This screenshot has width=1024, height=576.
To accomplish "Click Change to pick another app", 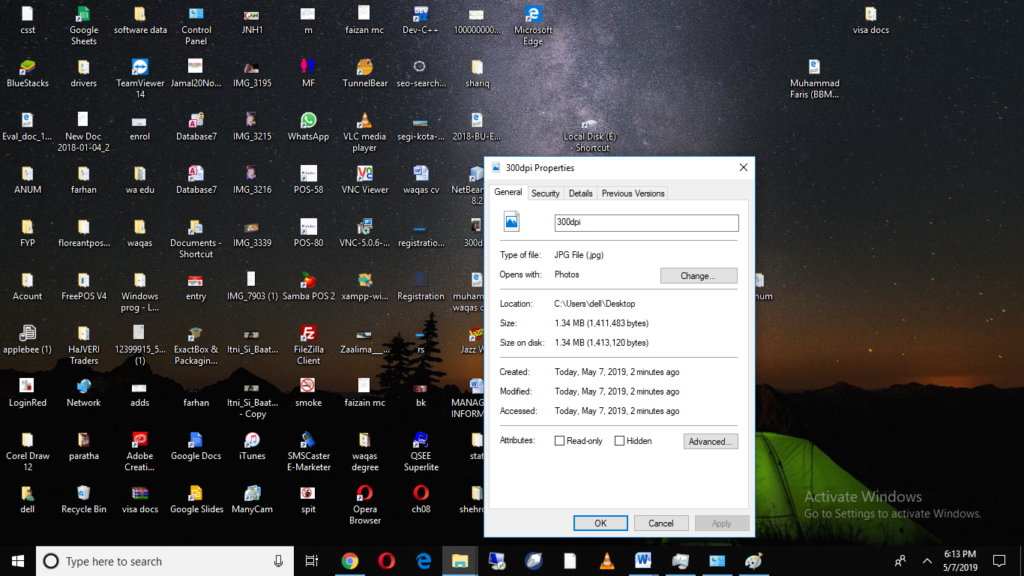I will pyautogui.click(x=698, y=276).
